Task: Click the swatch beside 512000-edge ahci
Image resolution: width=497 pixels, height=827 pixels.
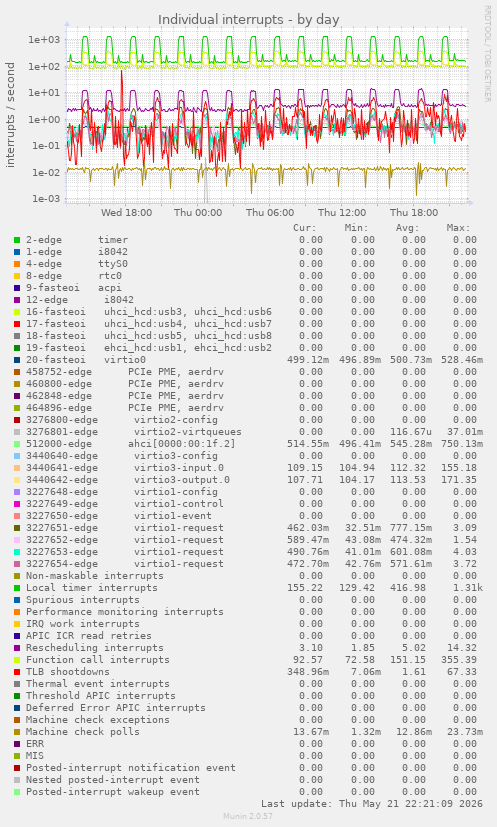Action: (x=17, y=444)
